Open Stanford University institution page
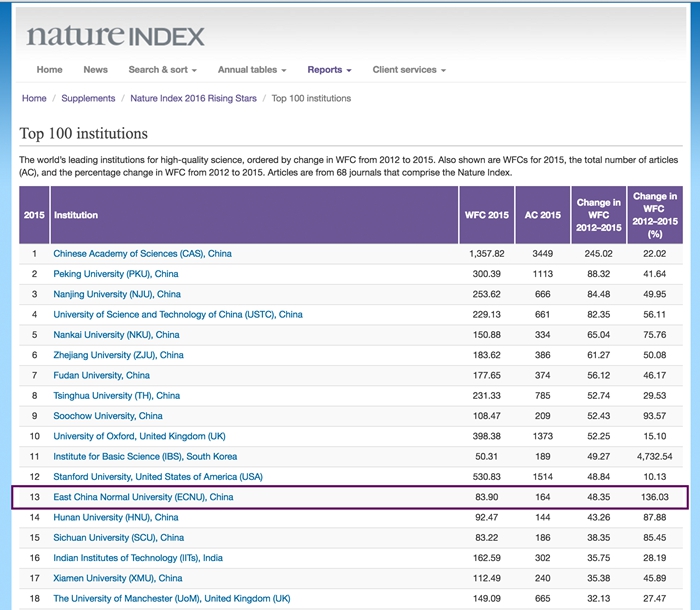This screenshot has width=700, height=610. click(x=158, y=477)
